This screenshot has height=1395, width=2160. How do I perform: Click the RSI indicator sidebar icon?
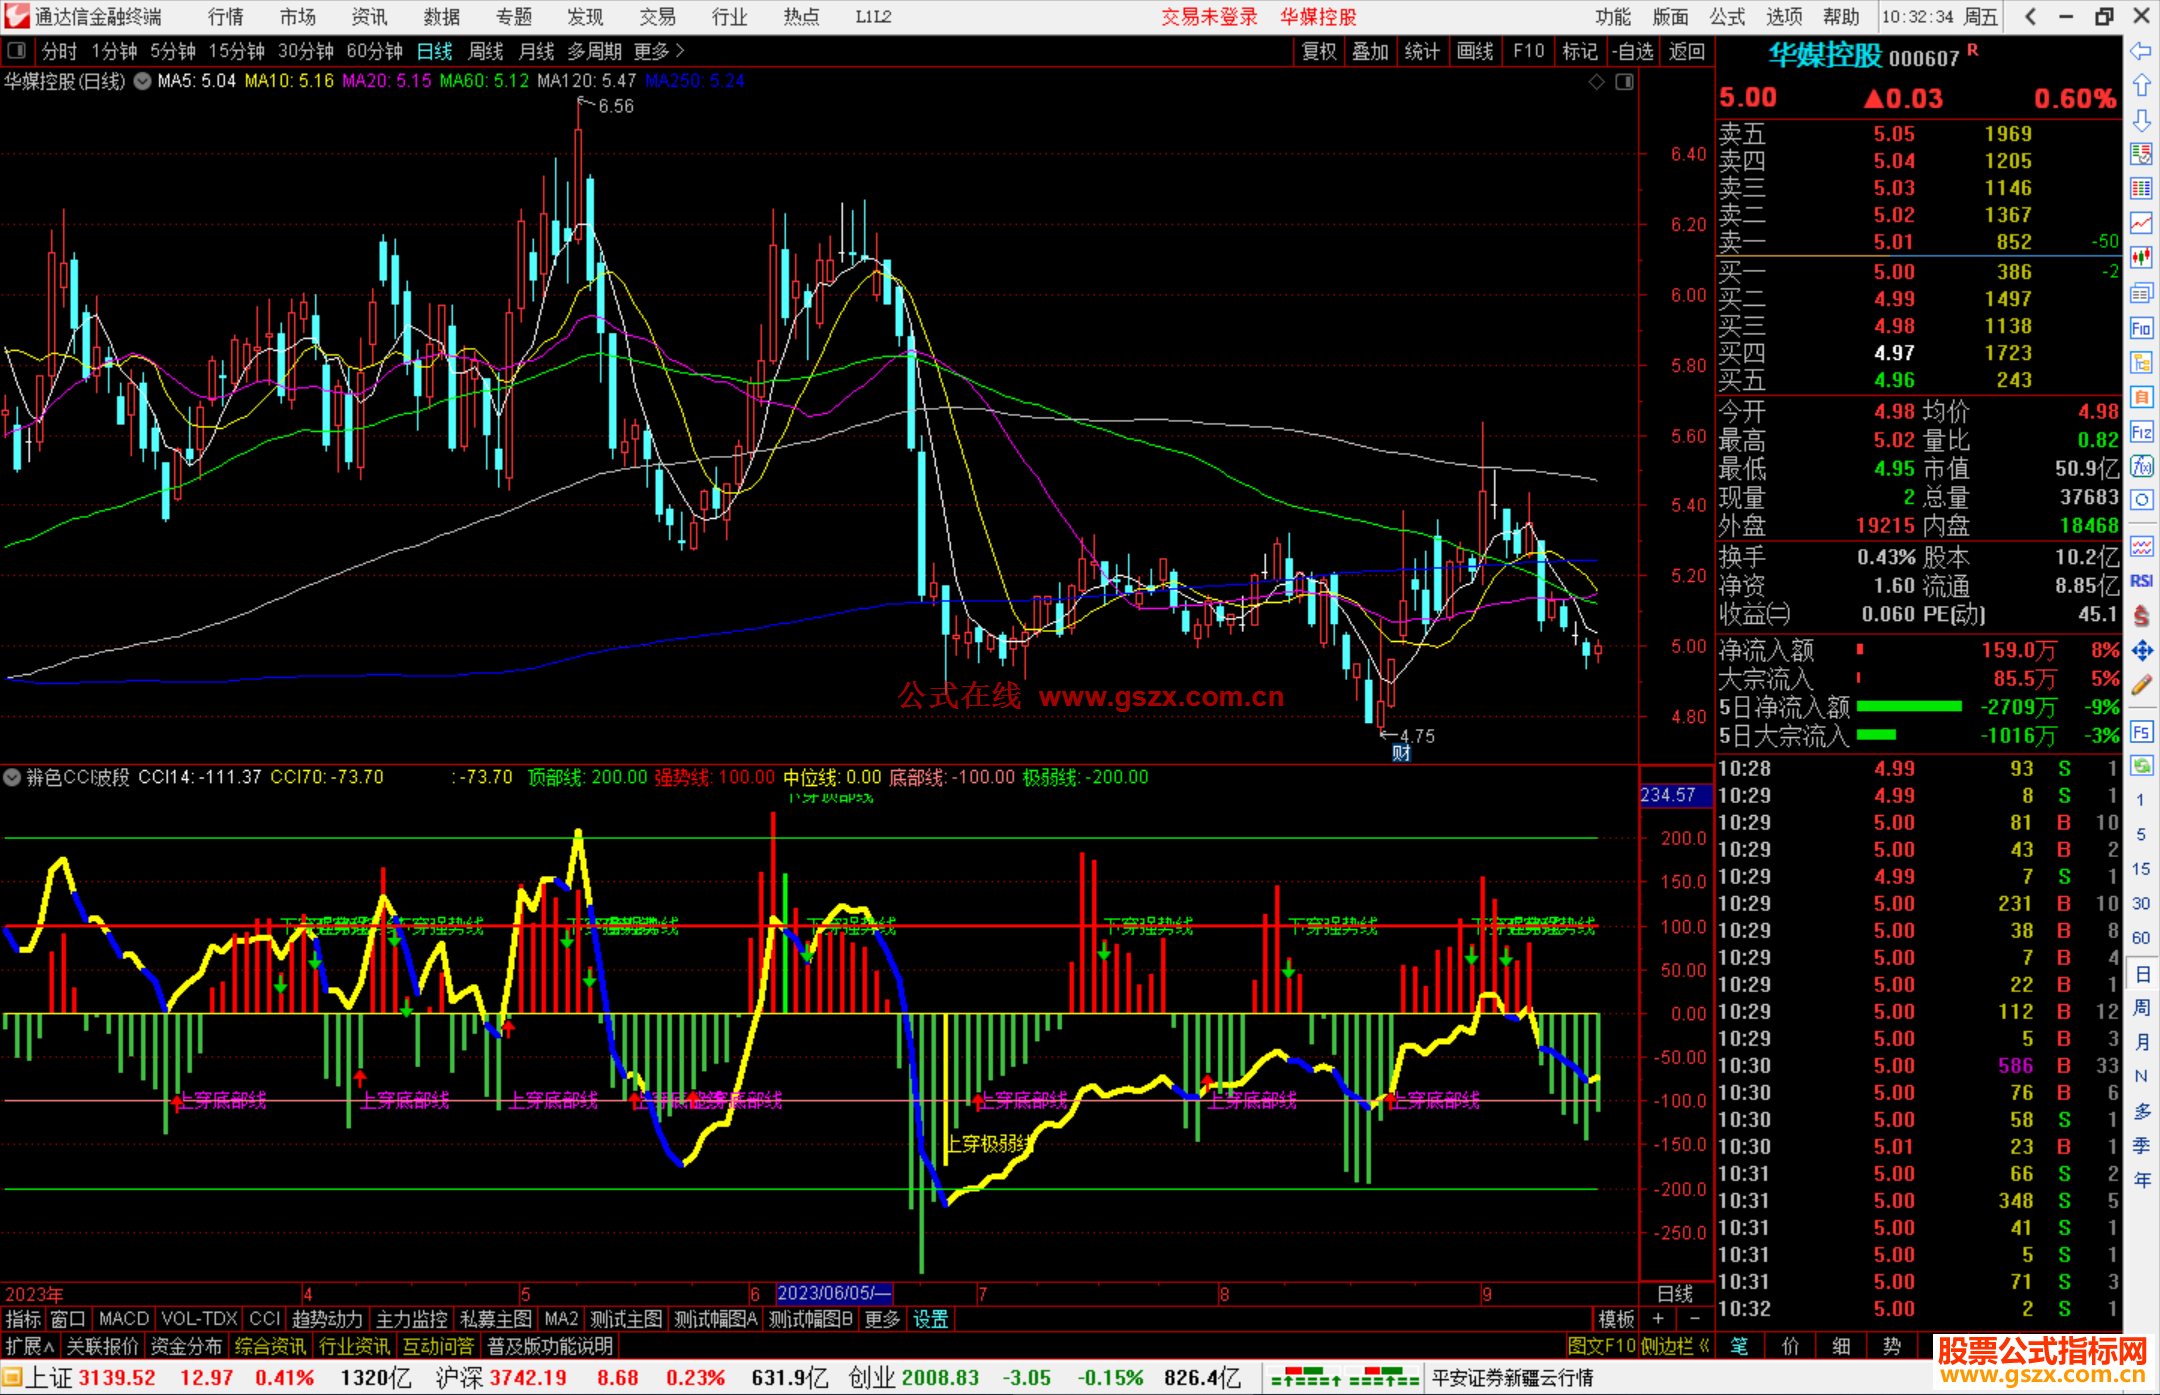pos(2141,581)
